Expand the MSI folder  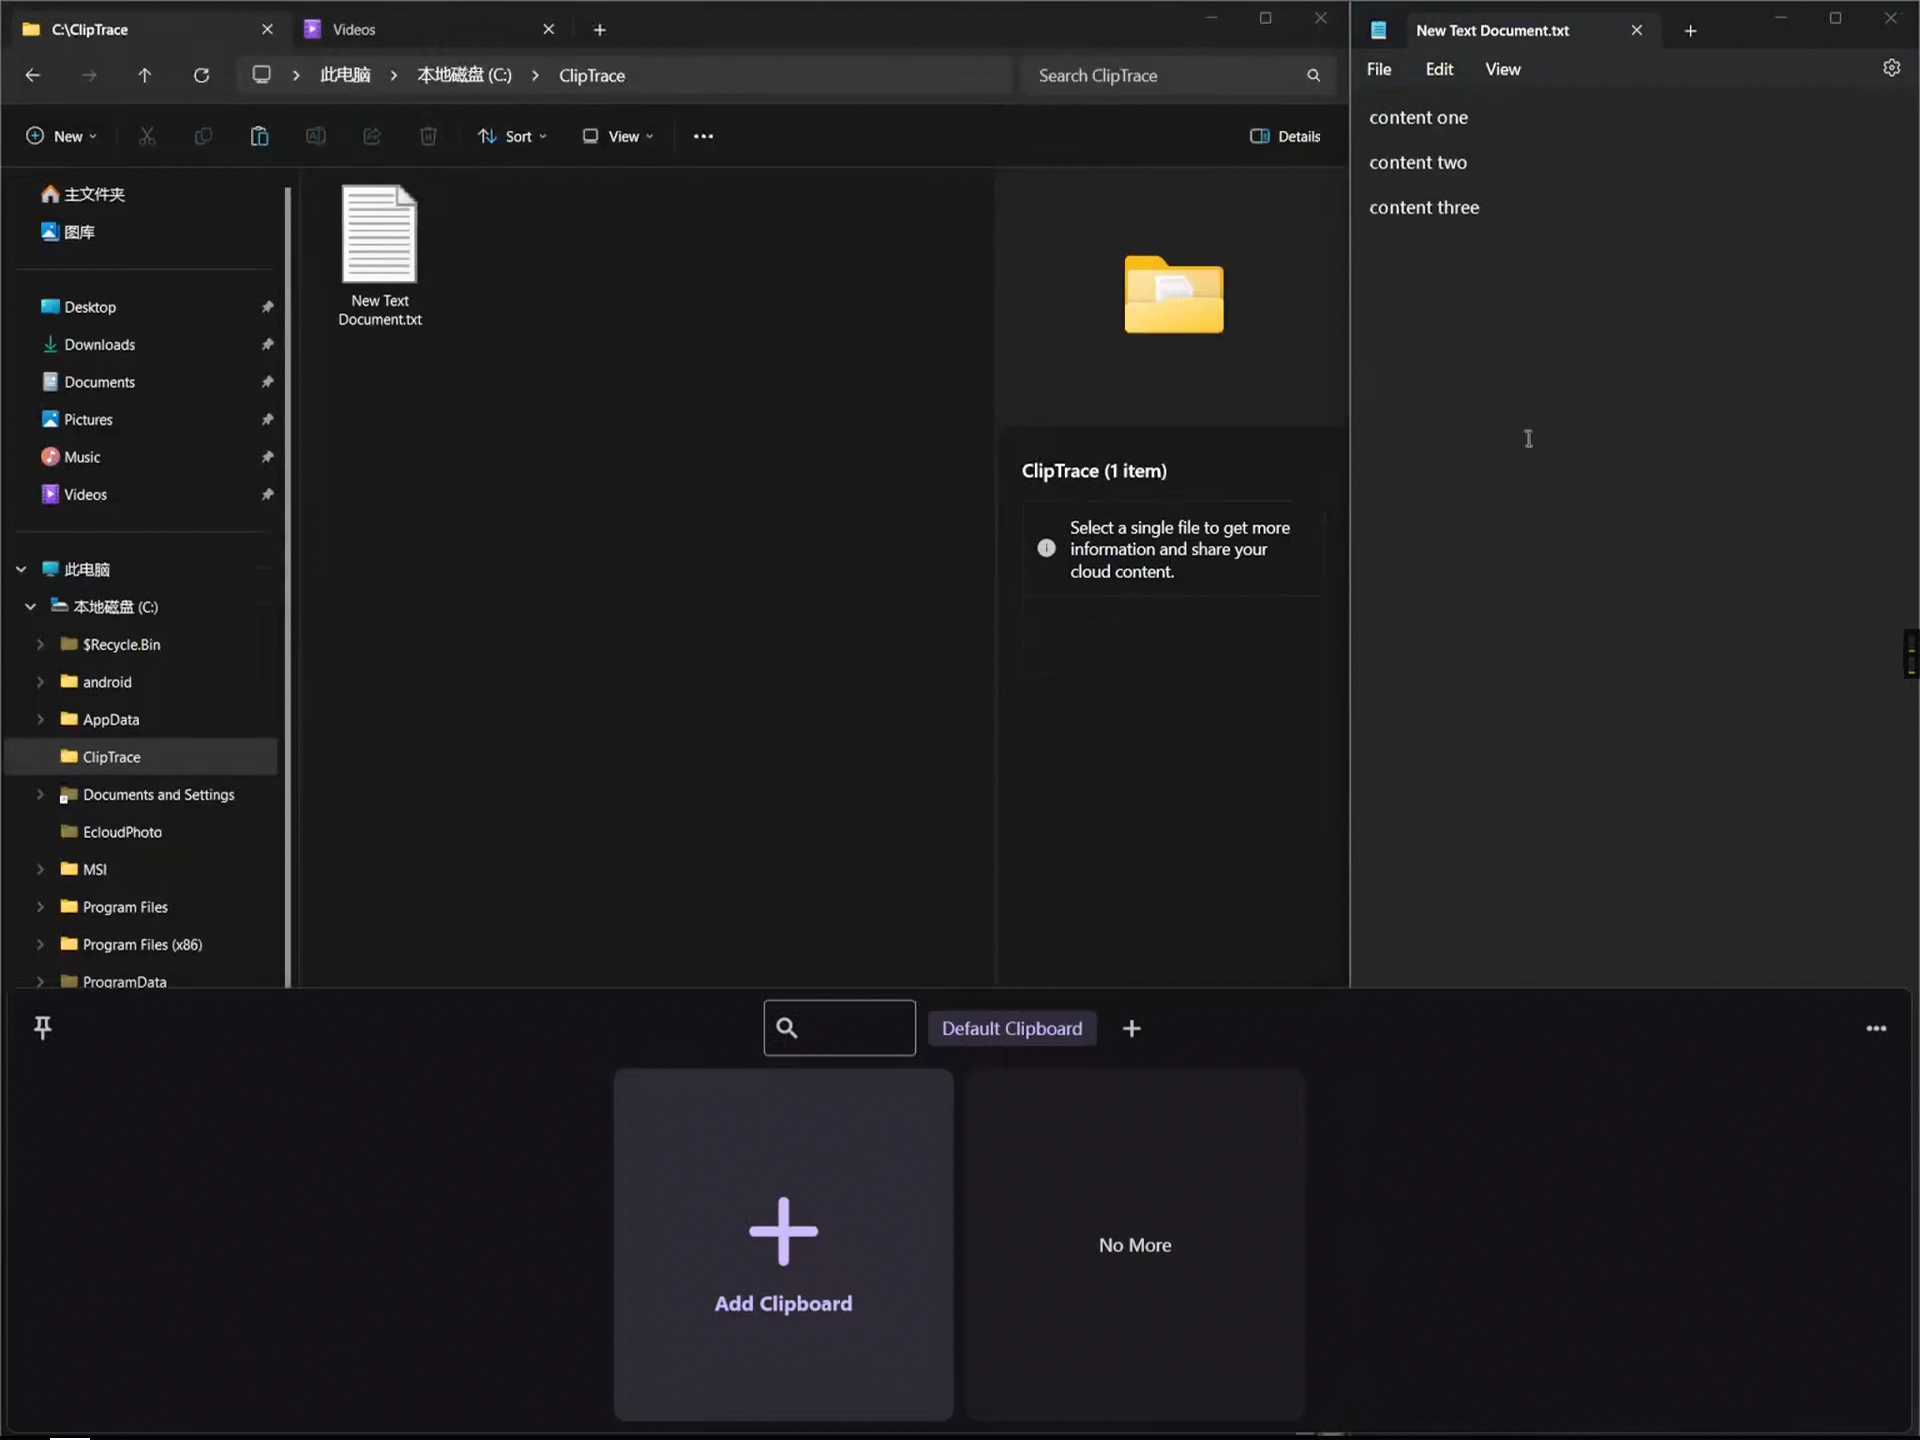point(40,869)
